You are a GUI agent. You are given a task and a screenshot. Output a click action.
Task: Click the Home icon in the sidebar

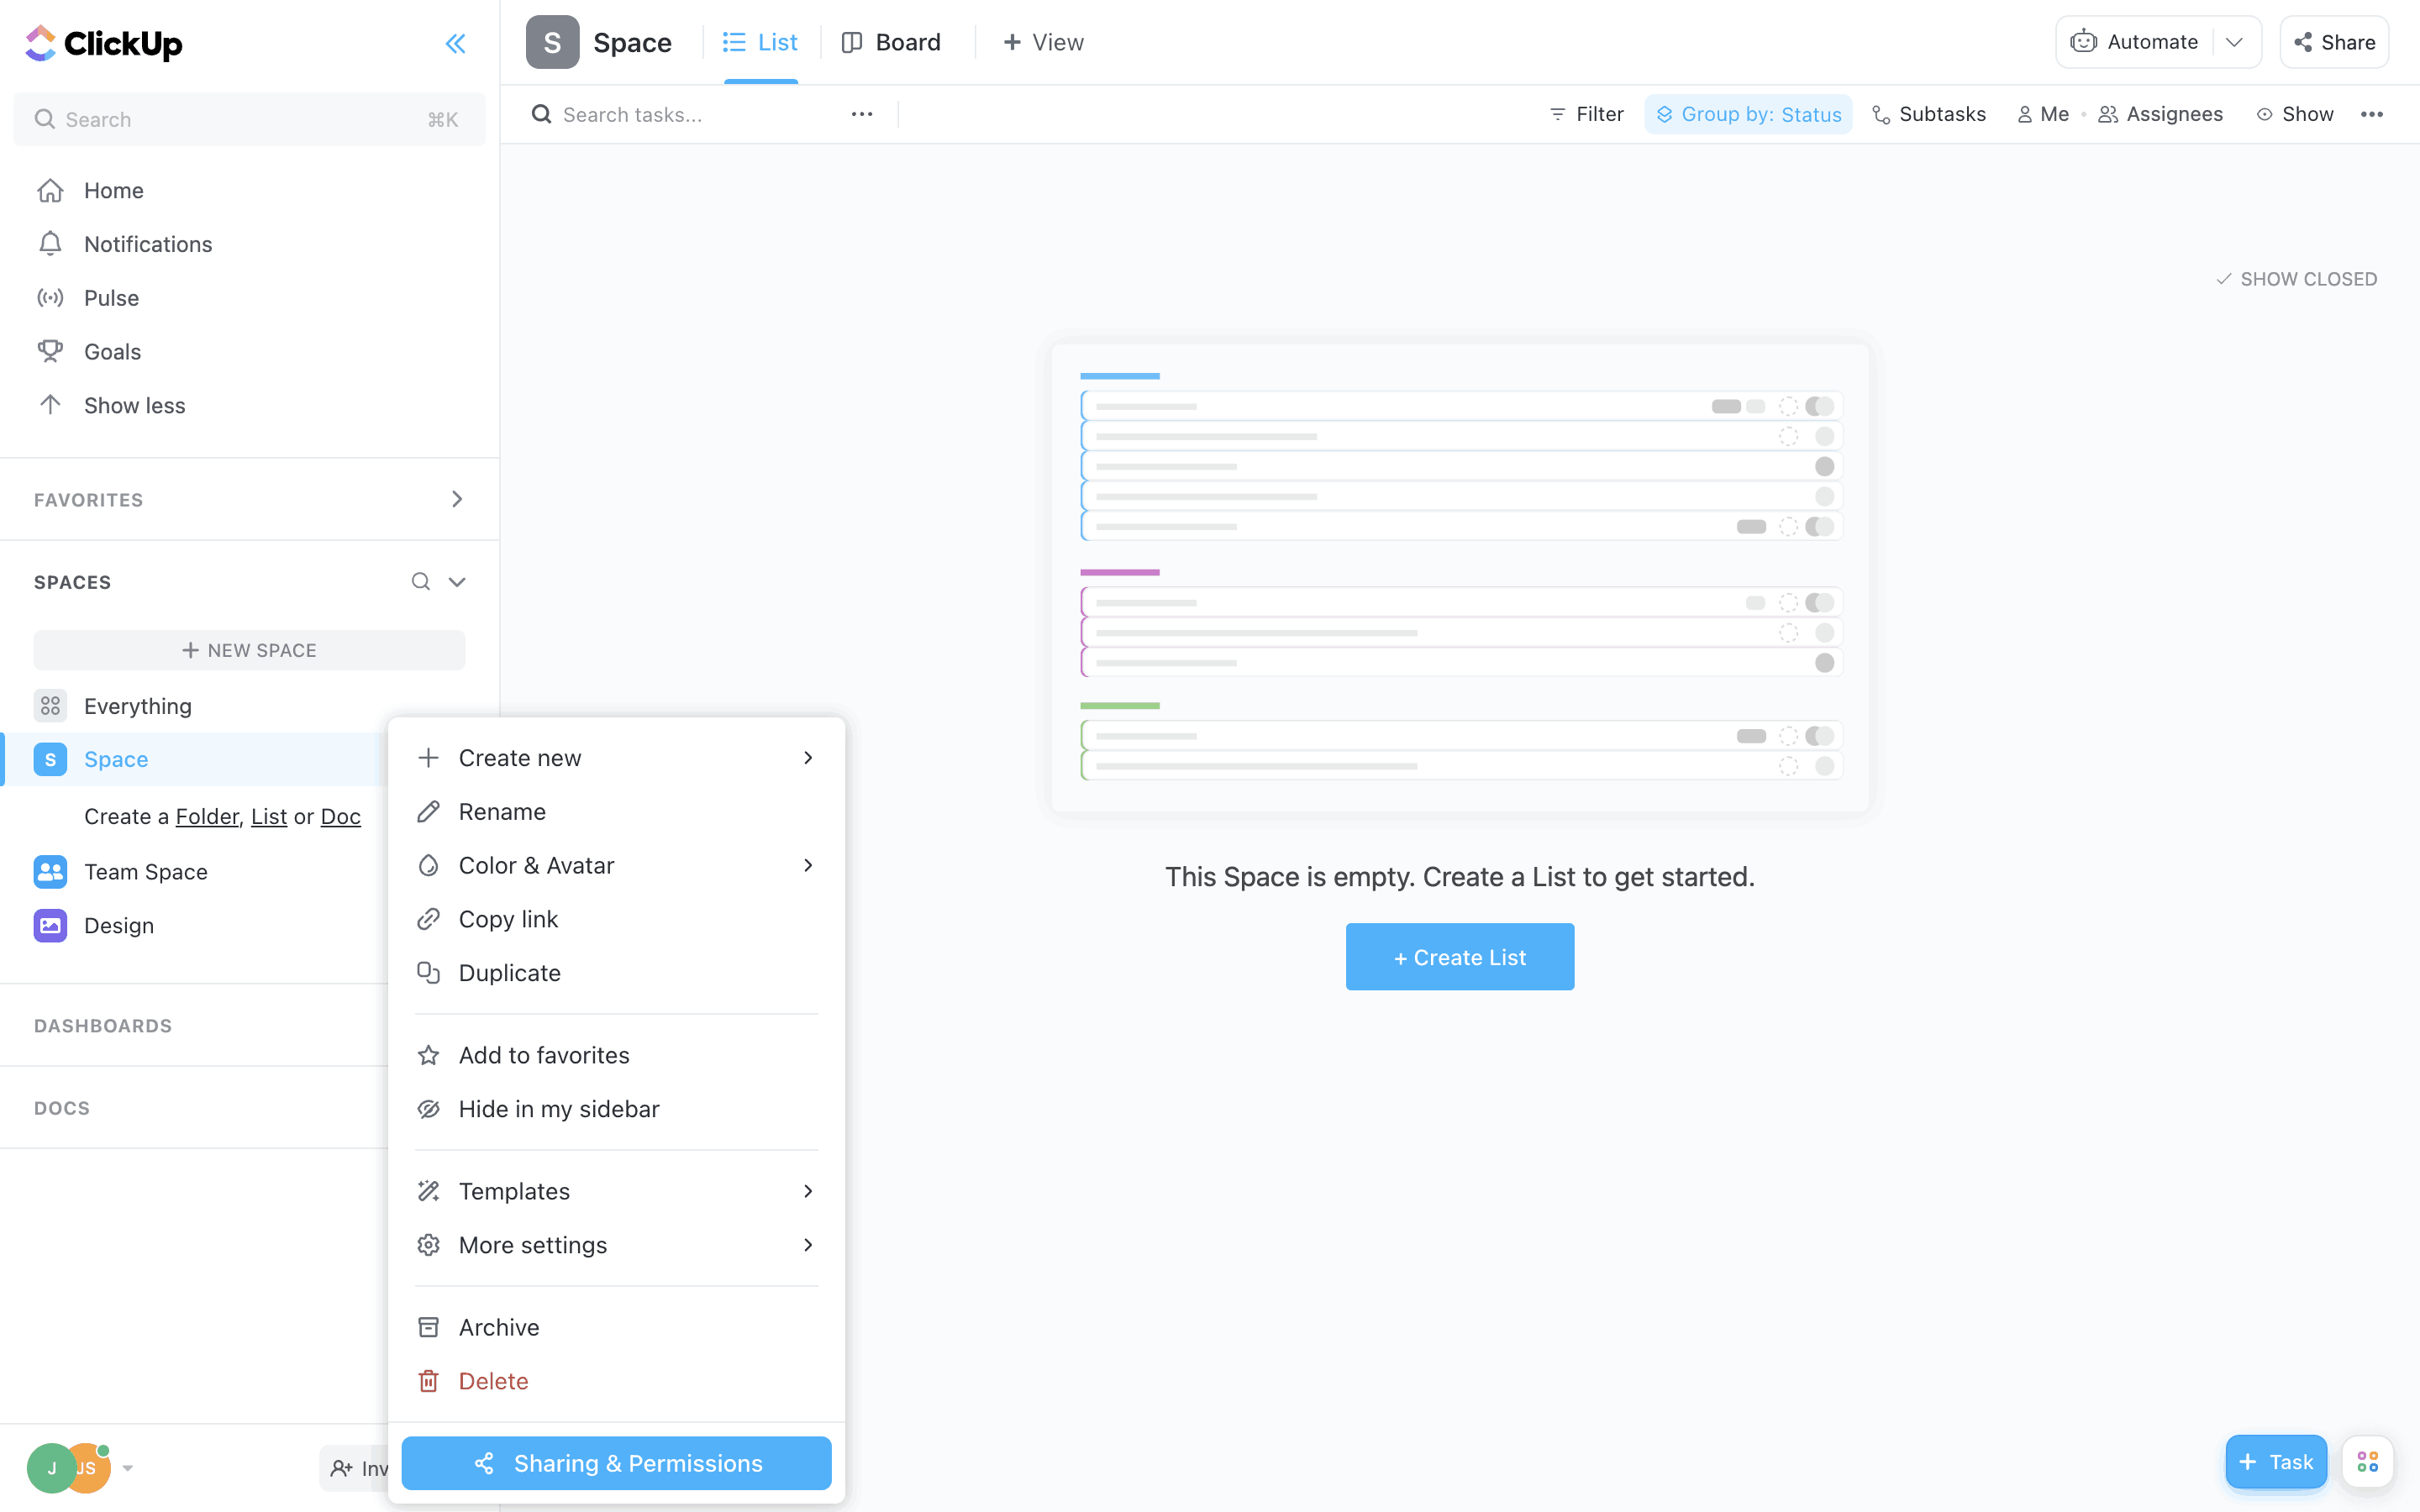tap(50, 190)
